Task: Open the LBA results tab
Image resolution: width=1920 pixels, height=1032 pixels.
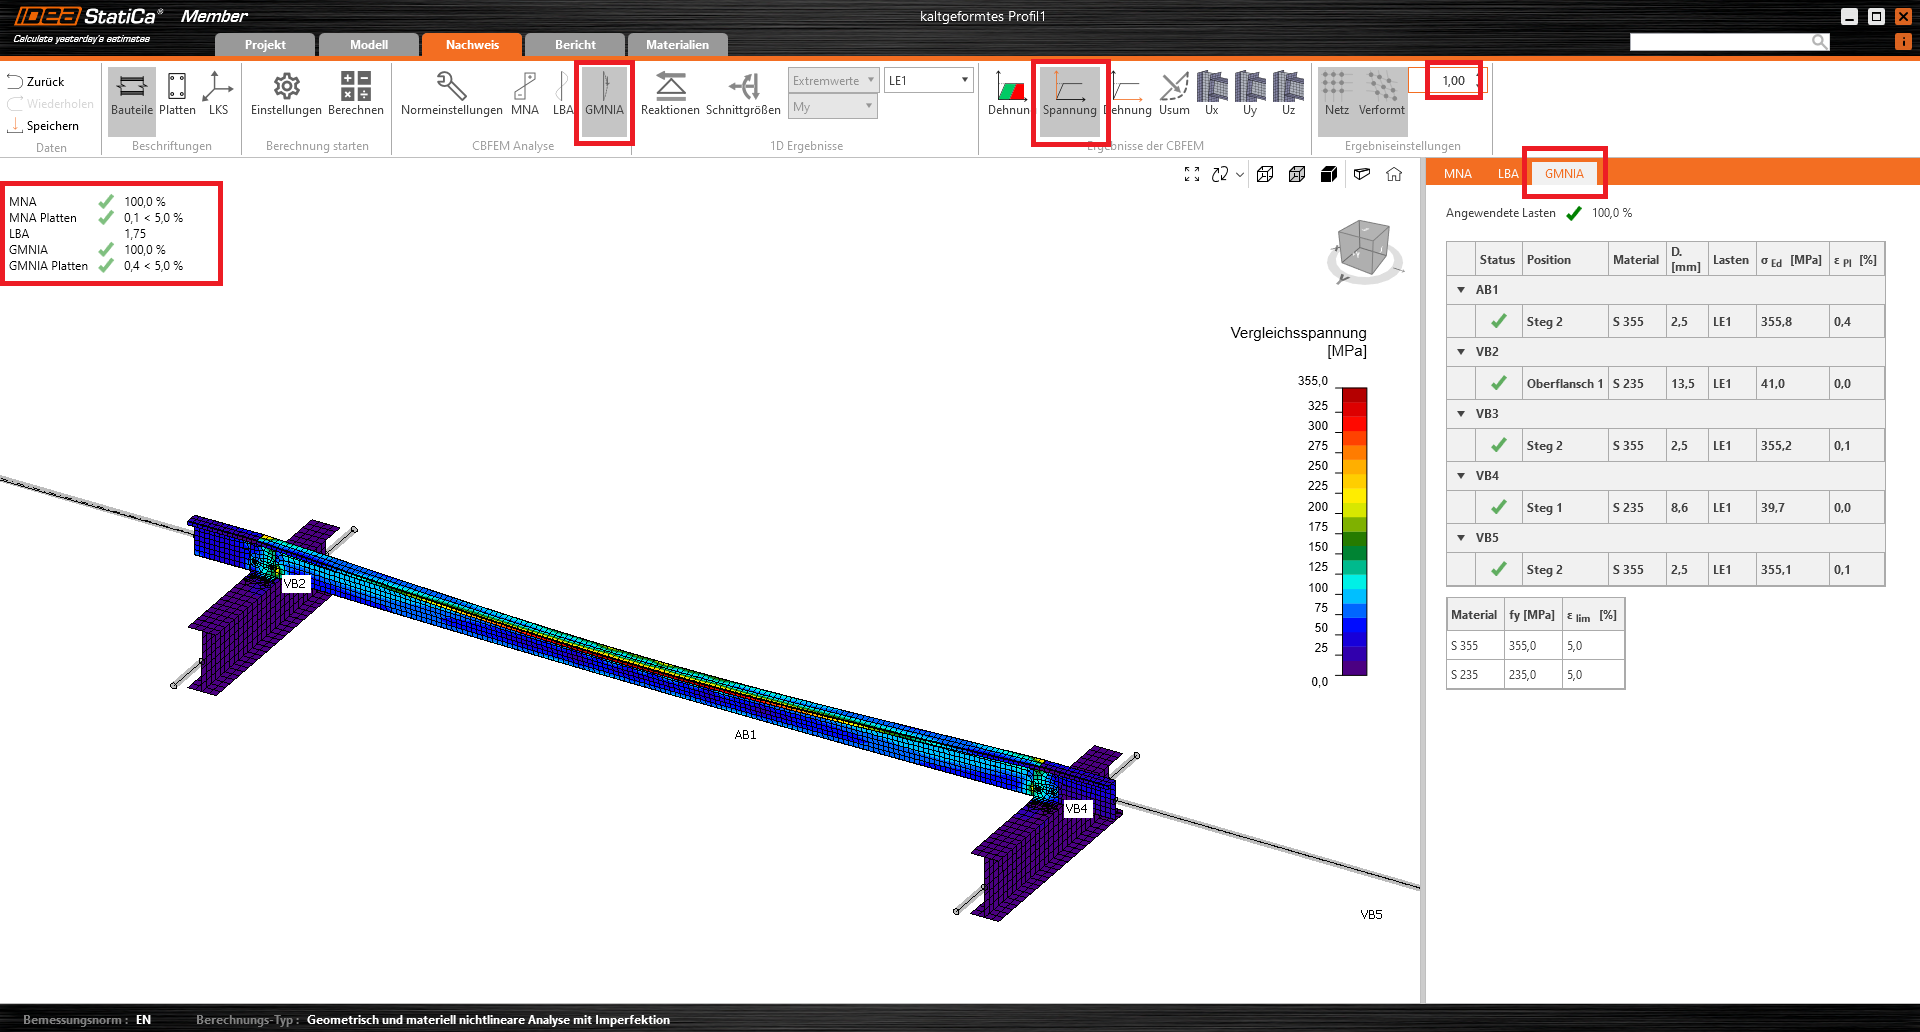Action: coord(1508,174)
